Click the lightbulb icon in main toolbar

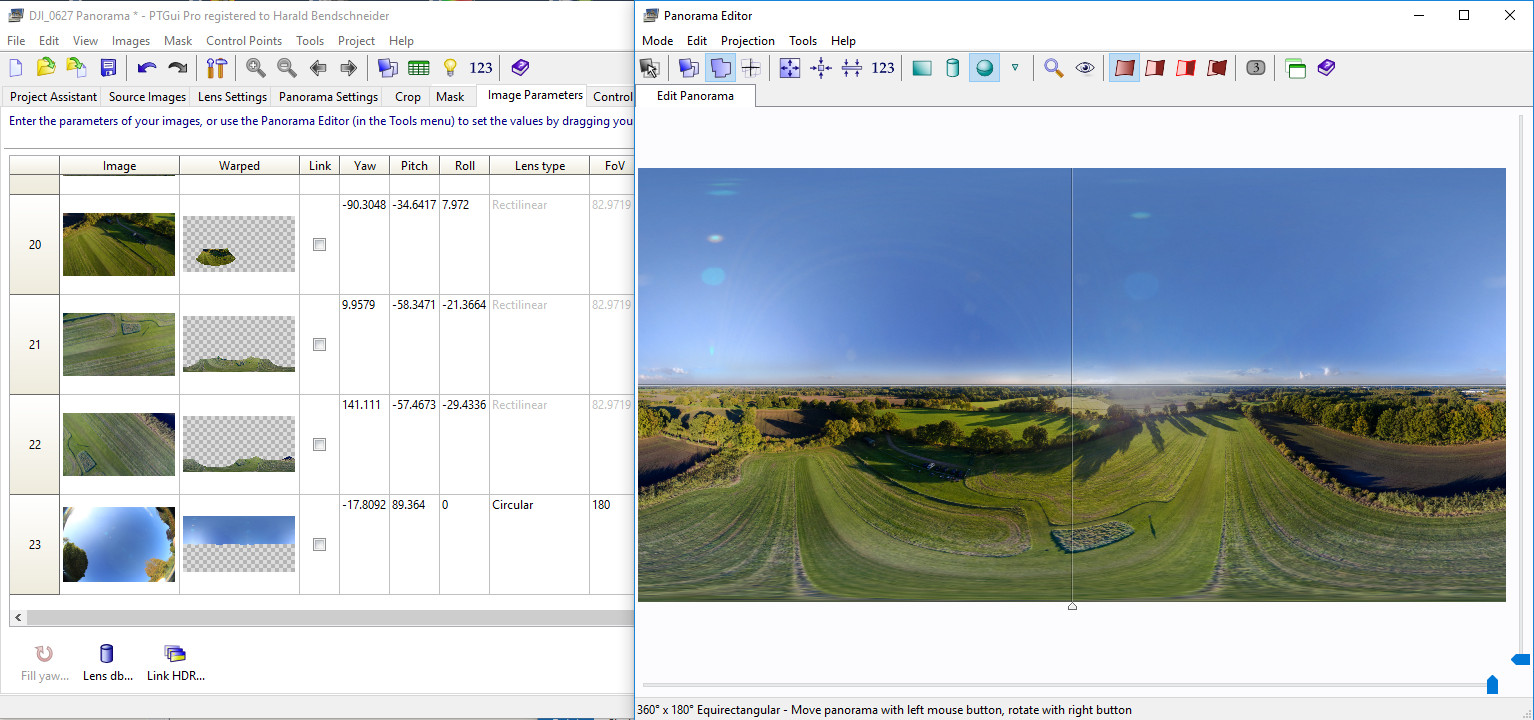click(450, 68)
